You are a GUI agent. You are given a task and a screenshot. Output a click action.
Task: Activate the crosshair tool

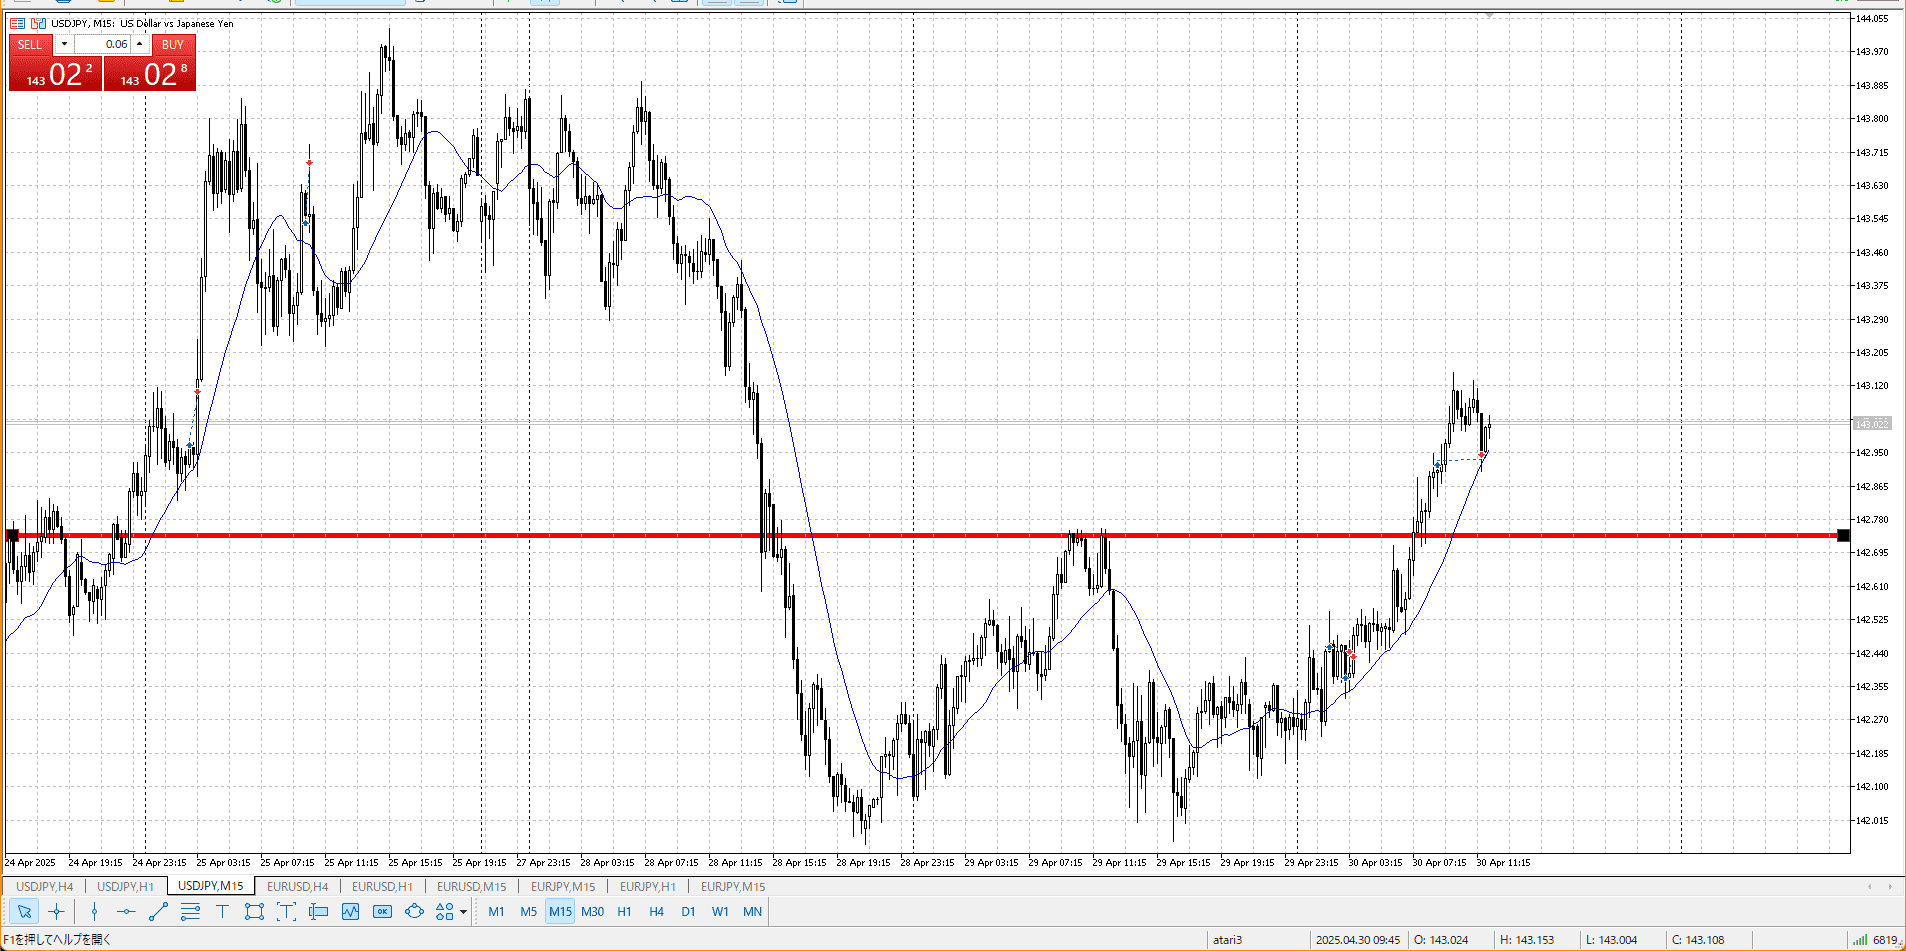click(x=57, y=911)
